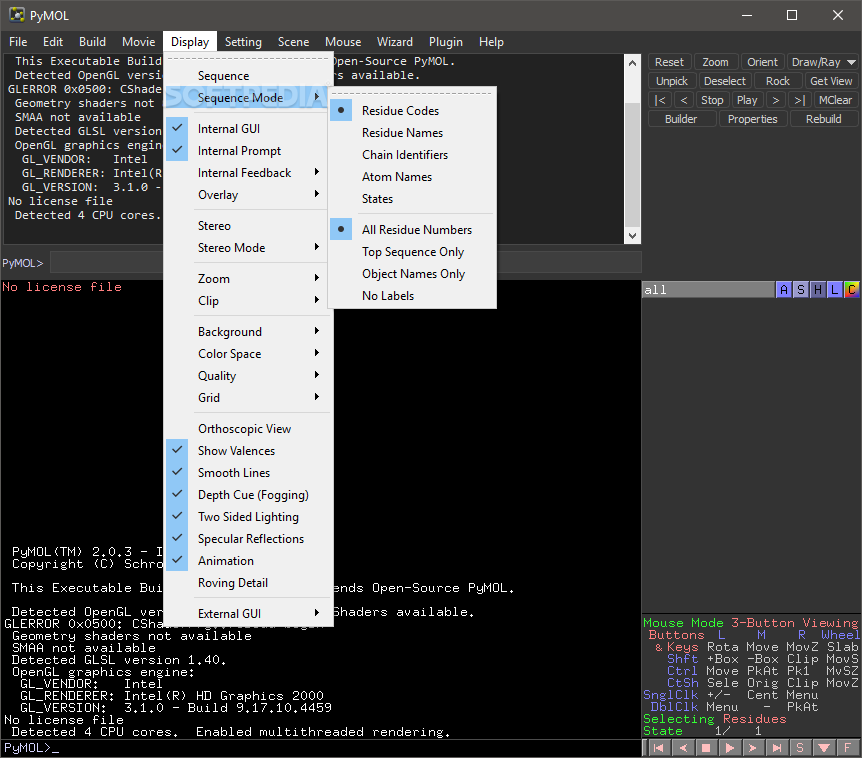Expand the Internal Feedback submenu
The height and width of the screenshot is (758, 862).
[x=248, y=173]
